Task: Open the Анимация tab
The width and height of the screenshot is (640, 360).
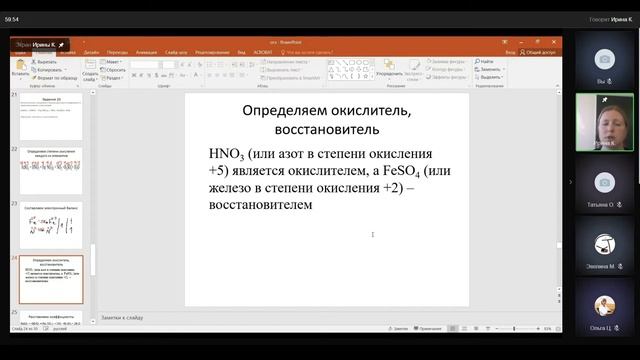Action: [147, 52]
